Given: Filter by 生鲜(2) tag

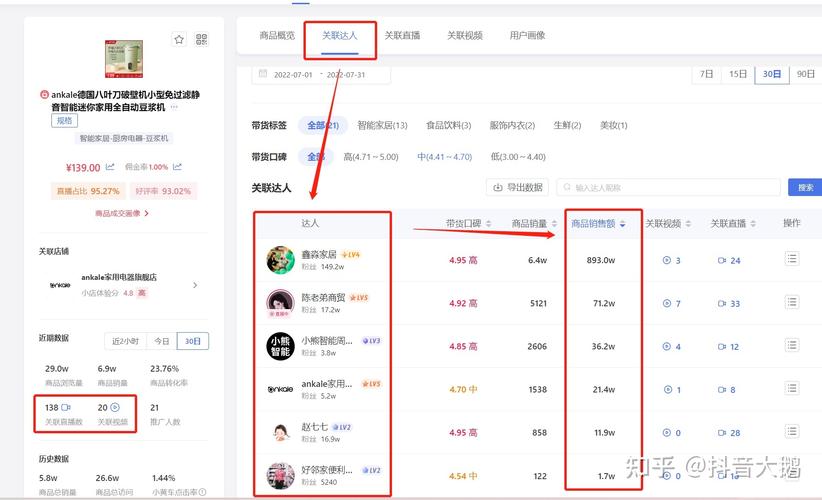Looking at the screenshot, I should pyautogui.click(x=567, y=125).
